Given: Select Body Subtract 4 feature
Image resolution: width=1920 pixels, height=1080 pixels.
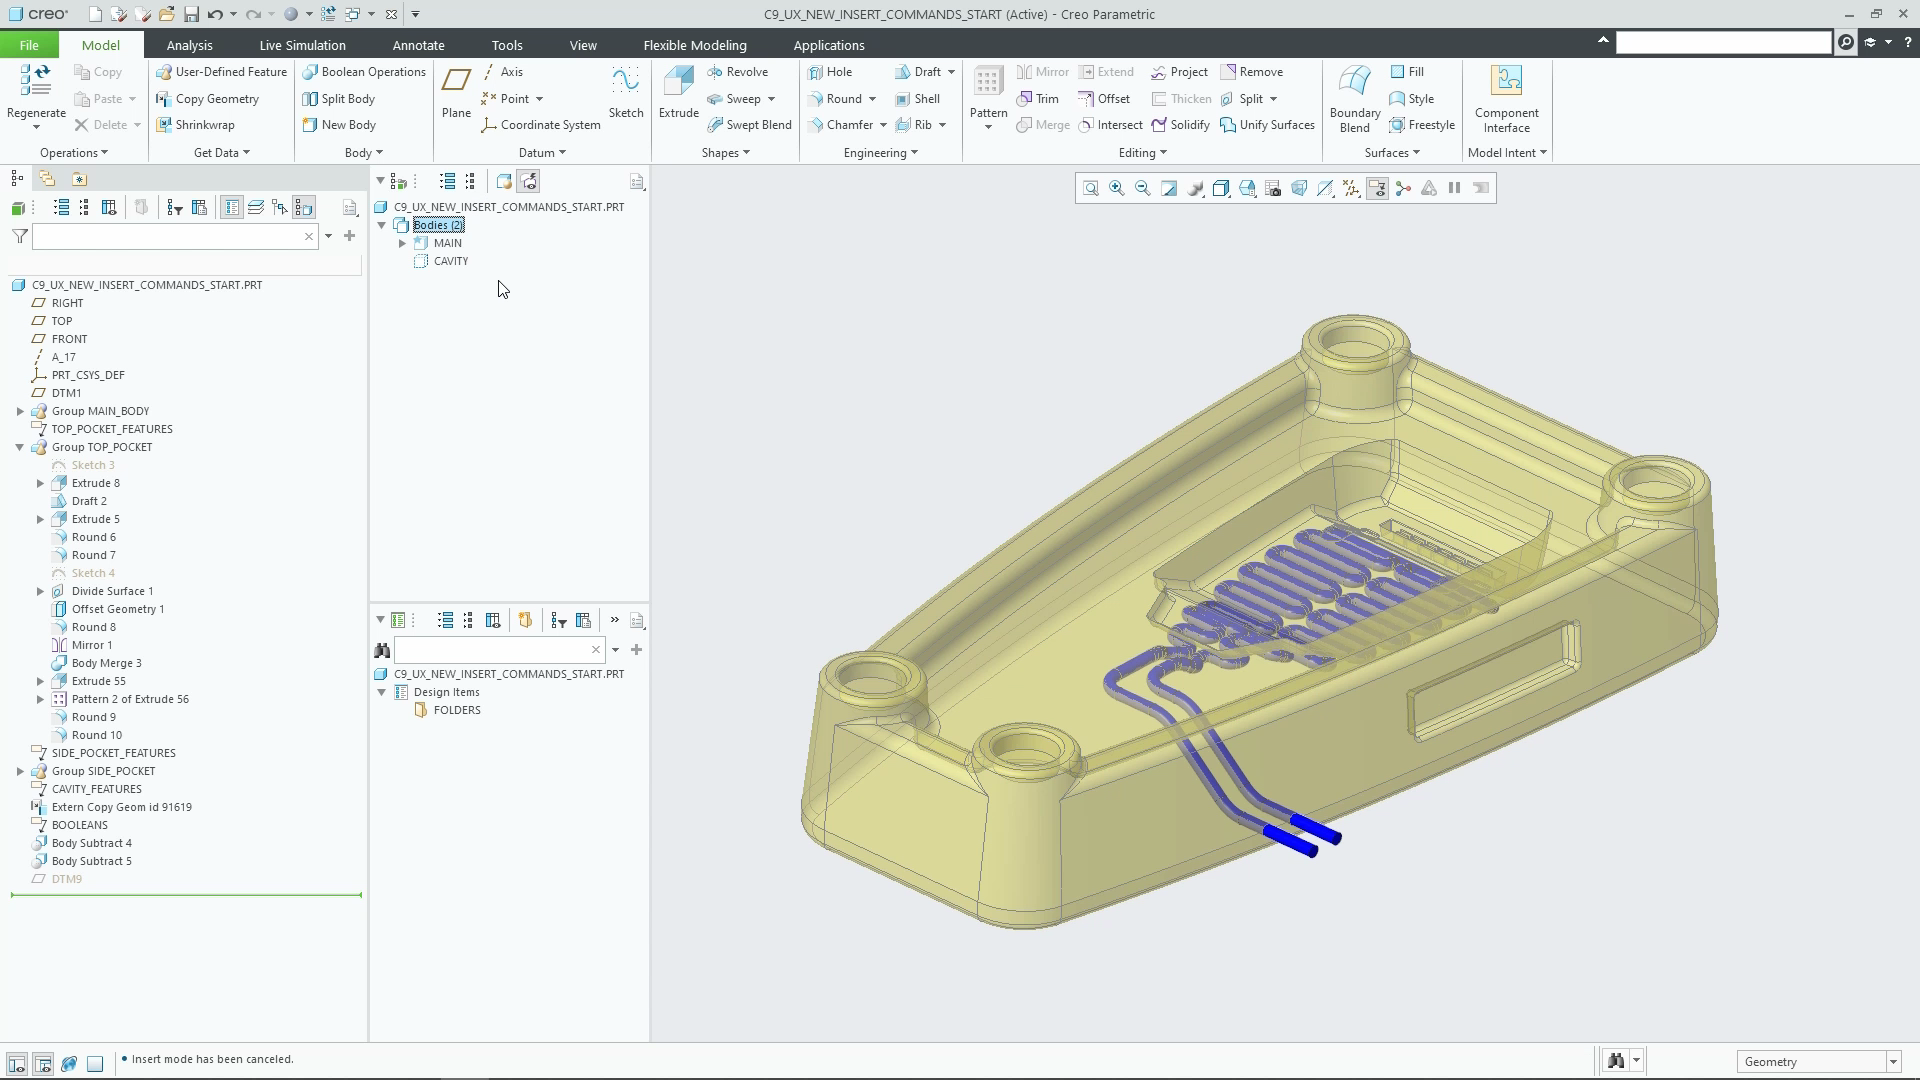Looking at the screenshot, I should (x=91, y=843).
